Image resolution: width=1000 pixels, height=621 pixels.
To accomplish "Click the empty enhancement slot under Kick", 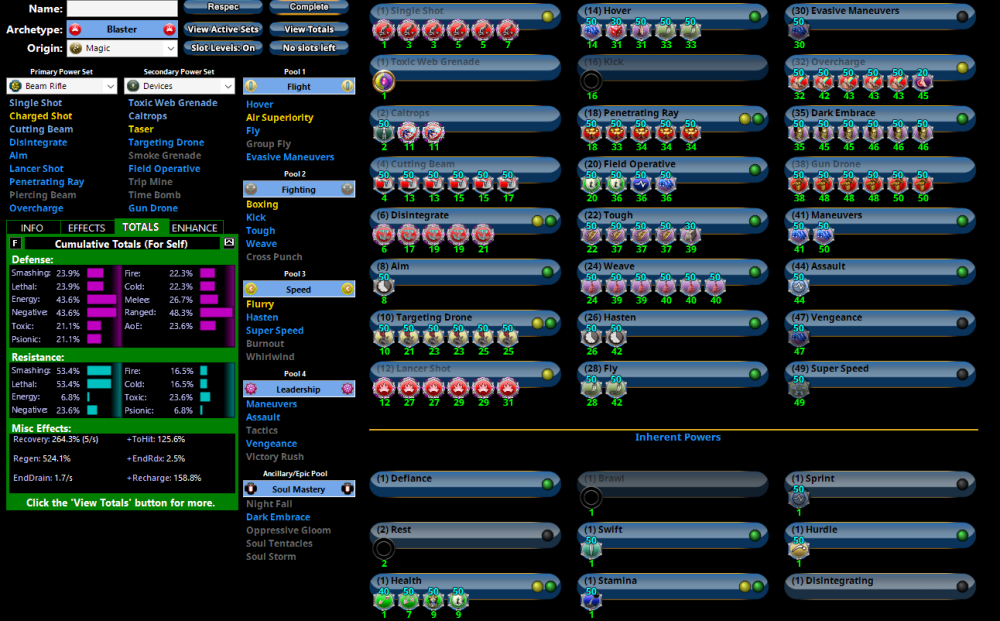I will pyautogui.click(x=591, y=81).
